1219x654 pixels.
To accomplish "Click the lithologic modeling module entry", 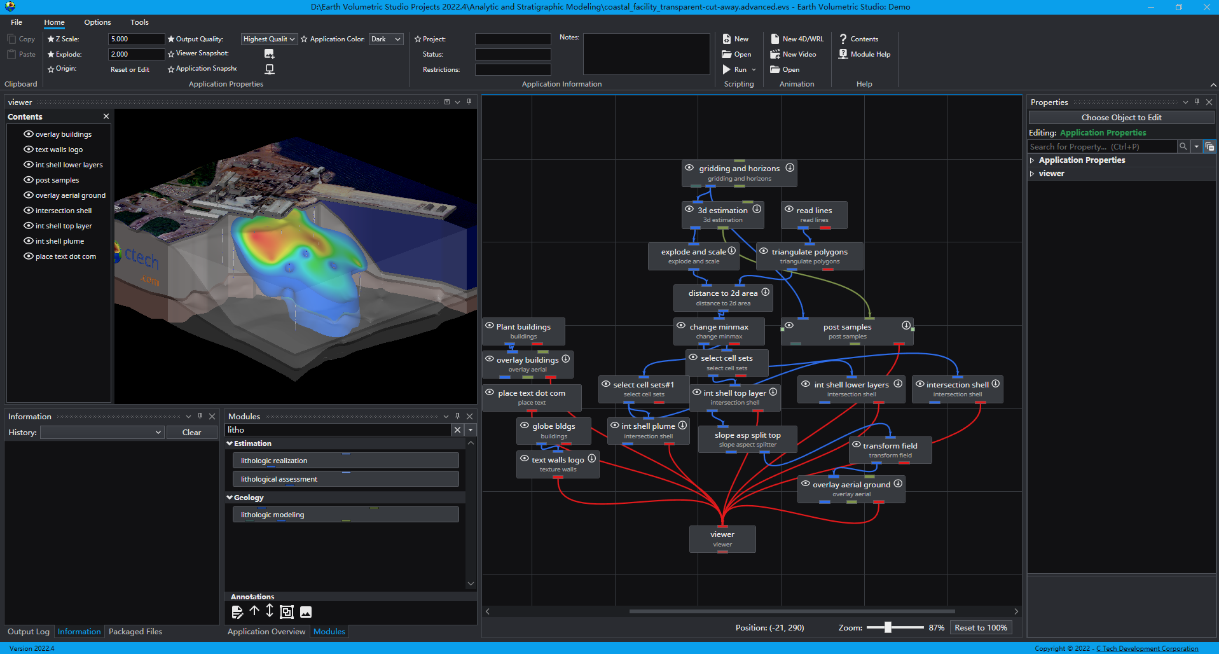I will pyautogui.click(x=346, y=514).
